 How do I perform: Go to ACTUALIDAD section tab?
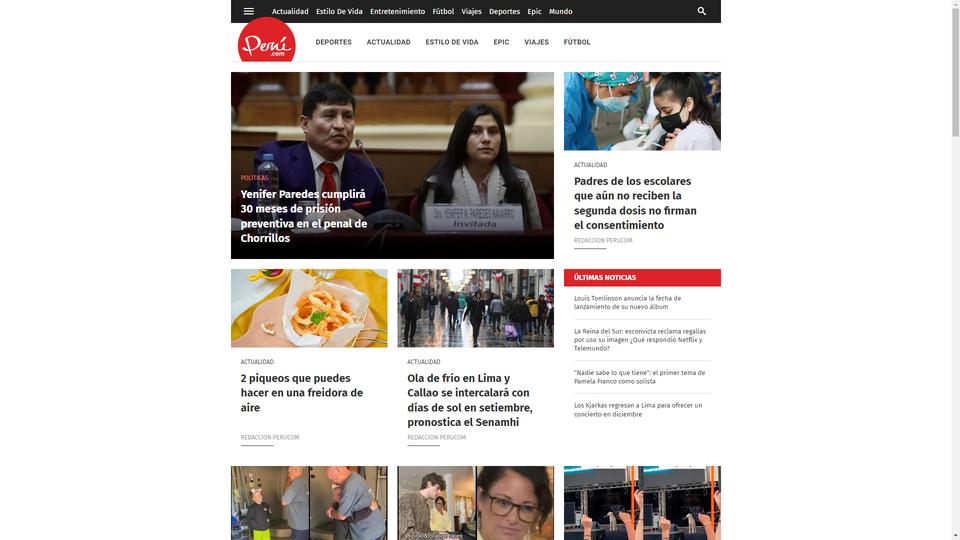[389, 42]
